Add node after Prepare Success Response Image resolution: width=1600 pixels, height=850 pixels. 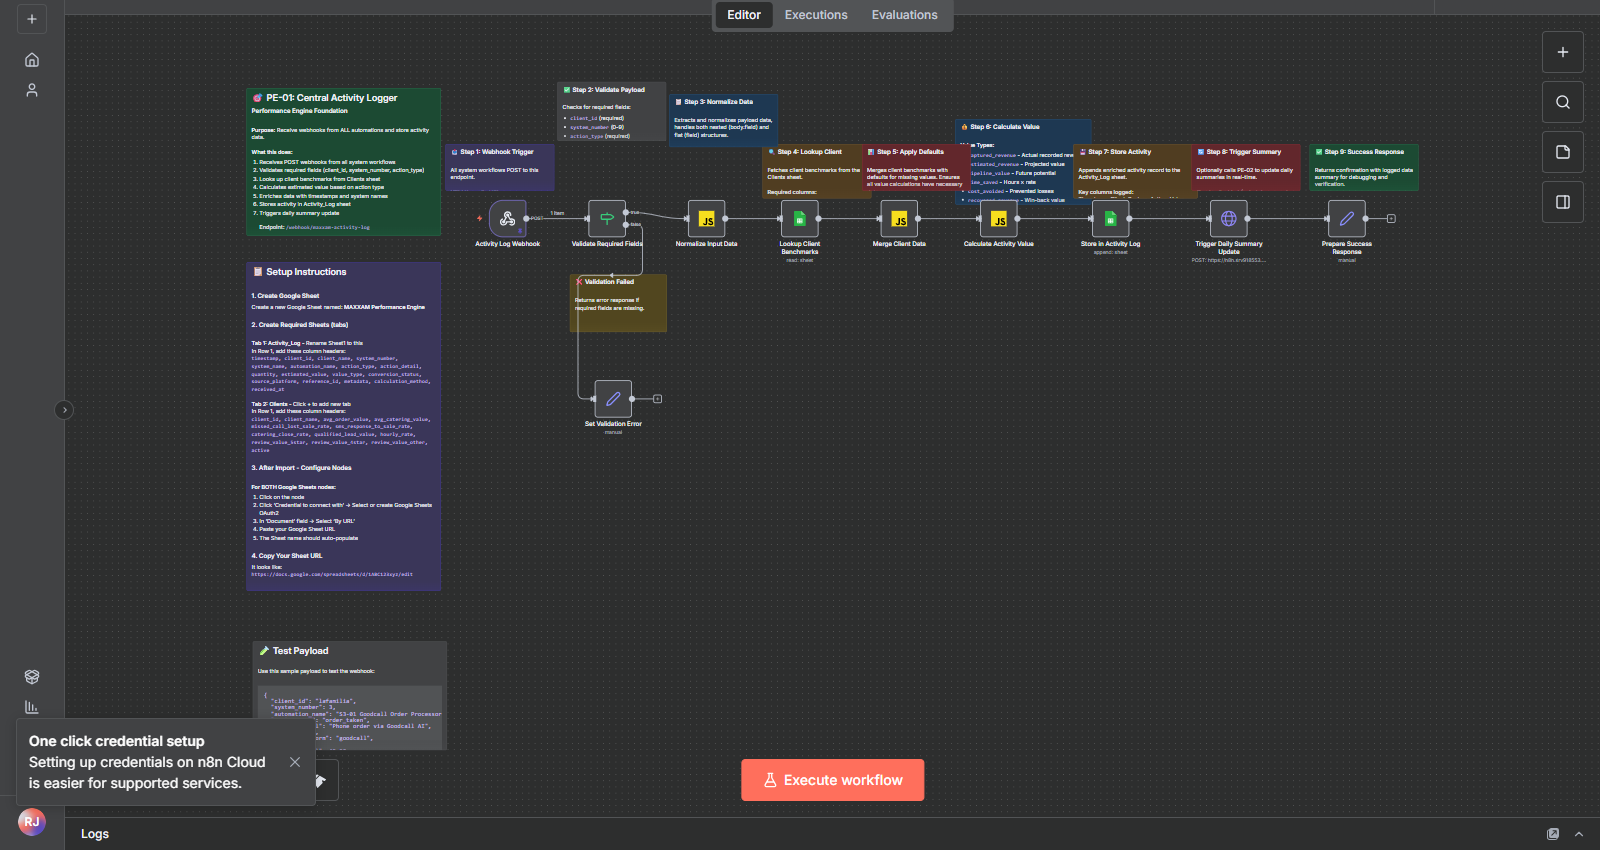tap(1391, 218)
